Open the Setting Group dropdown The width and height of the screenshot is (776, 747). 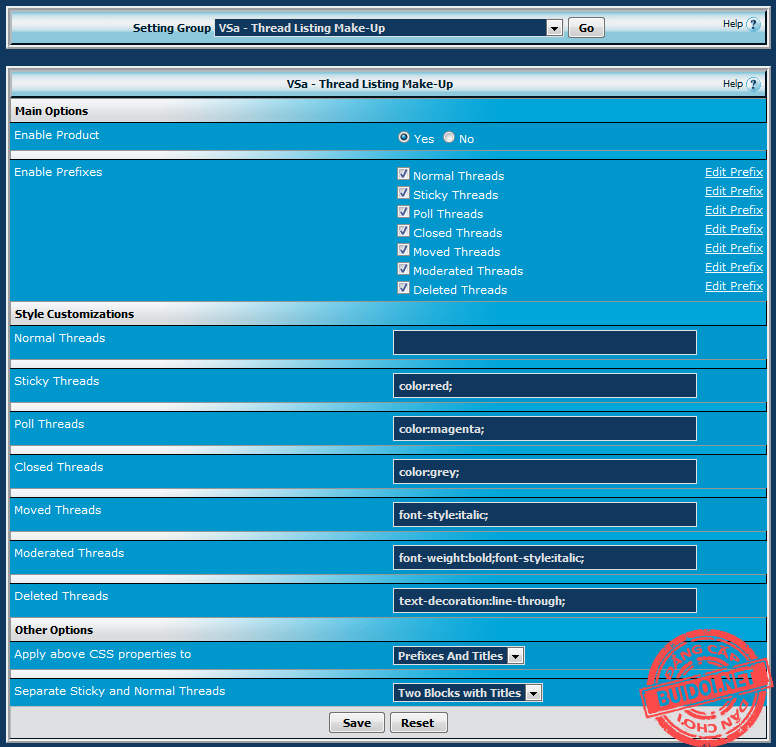(389, 28)
